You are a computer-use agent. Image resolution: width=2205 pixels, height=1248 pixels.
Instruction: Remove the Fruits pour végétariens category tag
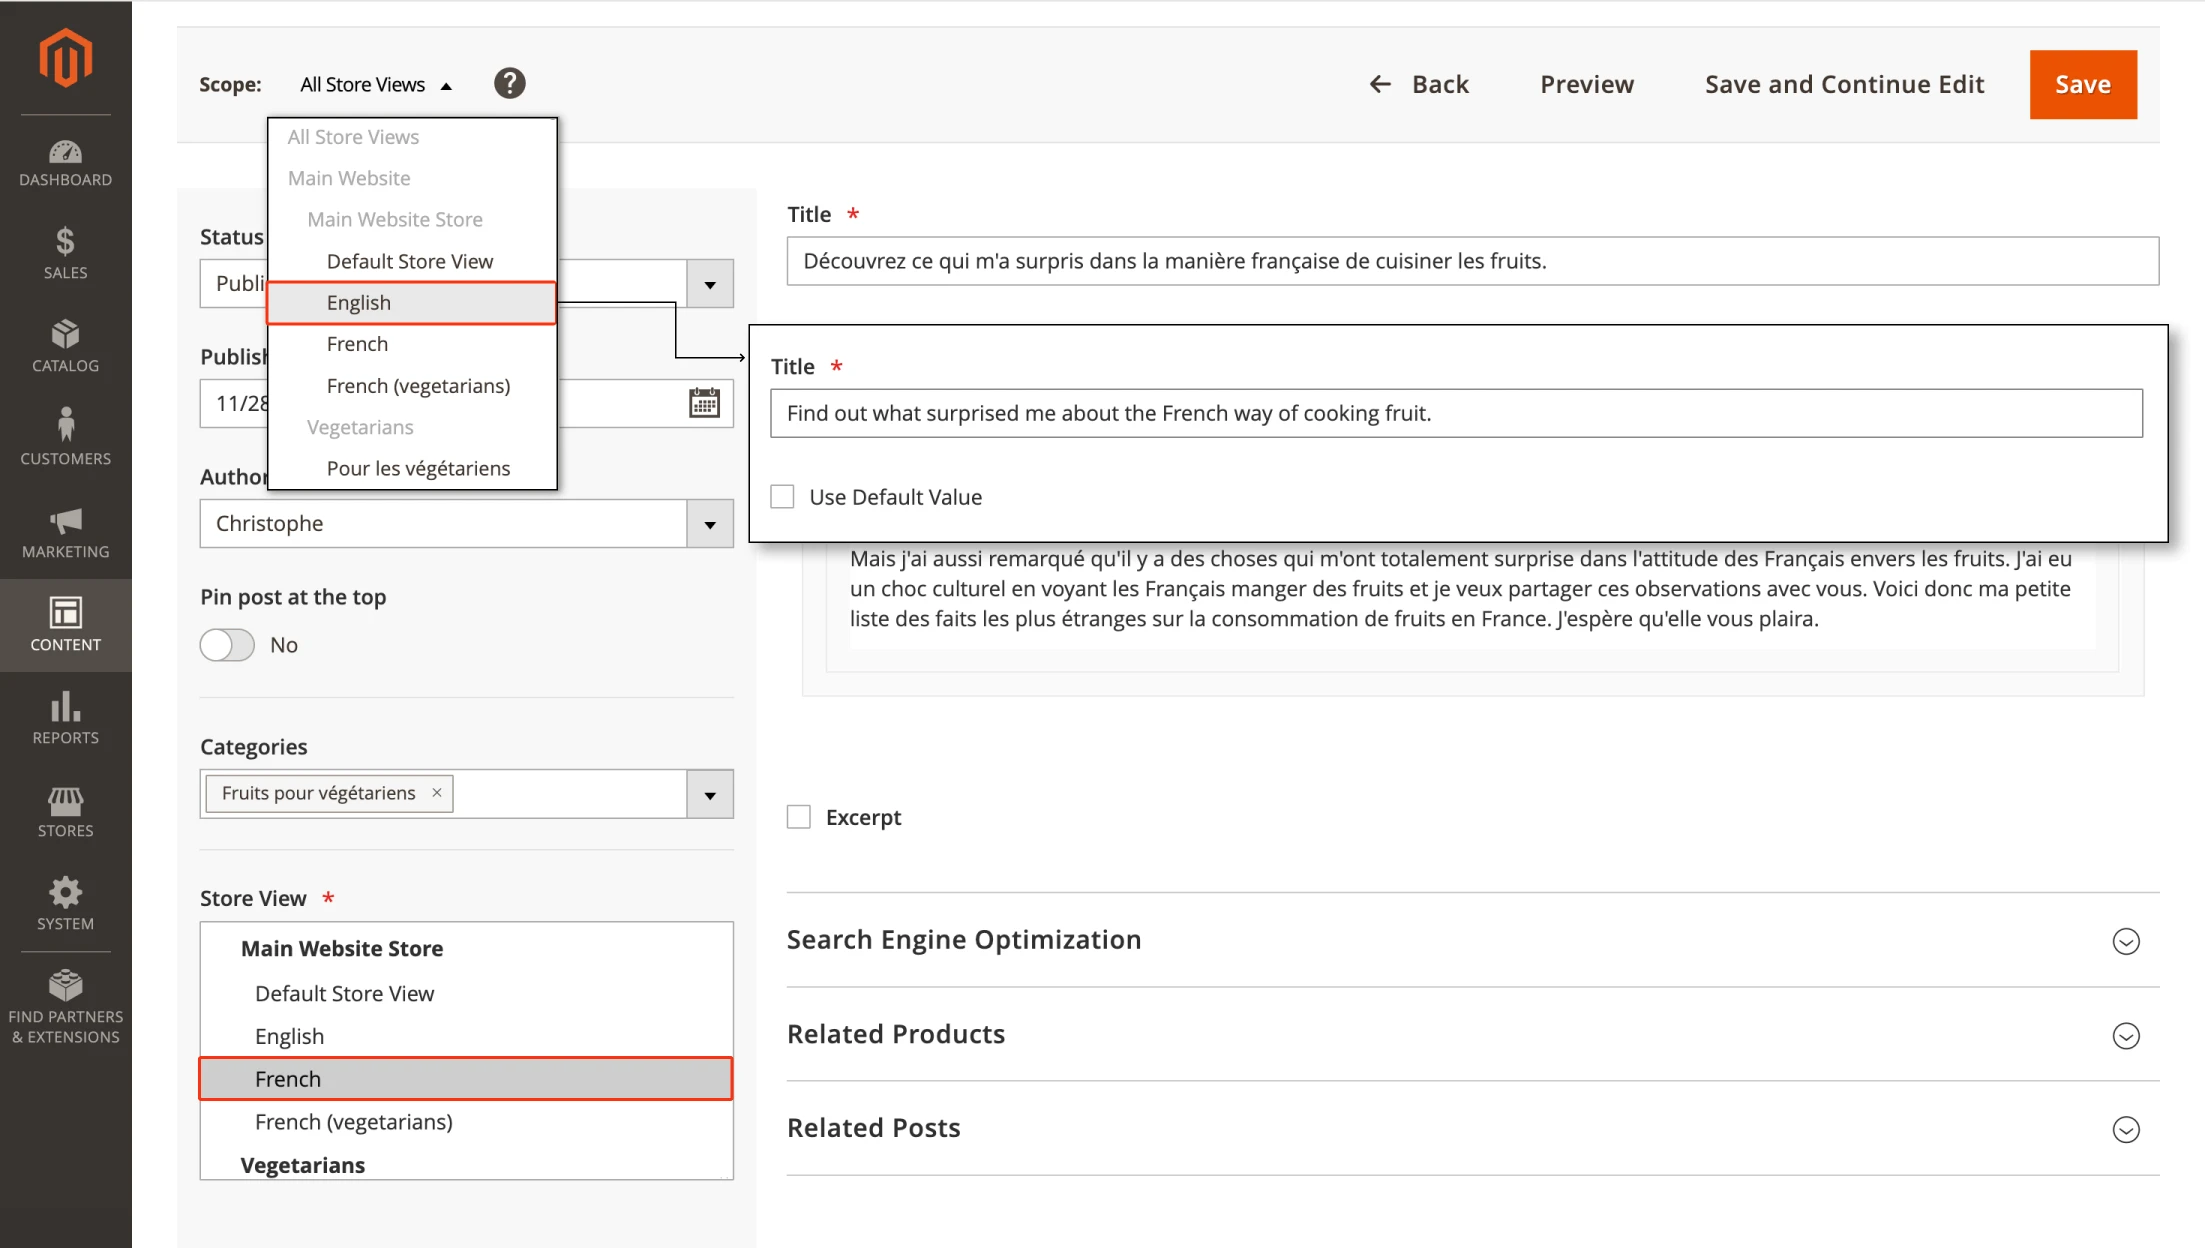click(x=436, y=793)
